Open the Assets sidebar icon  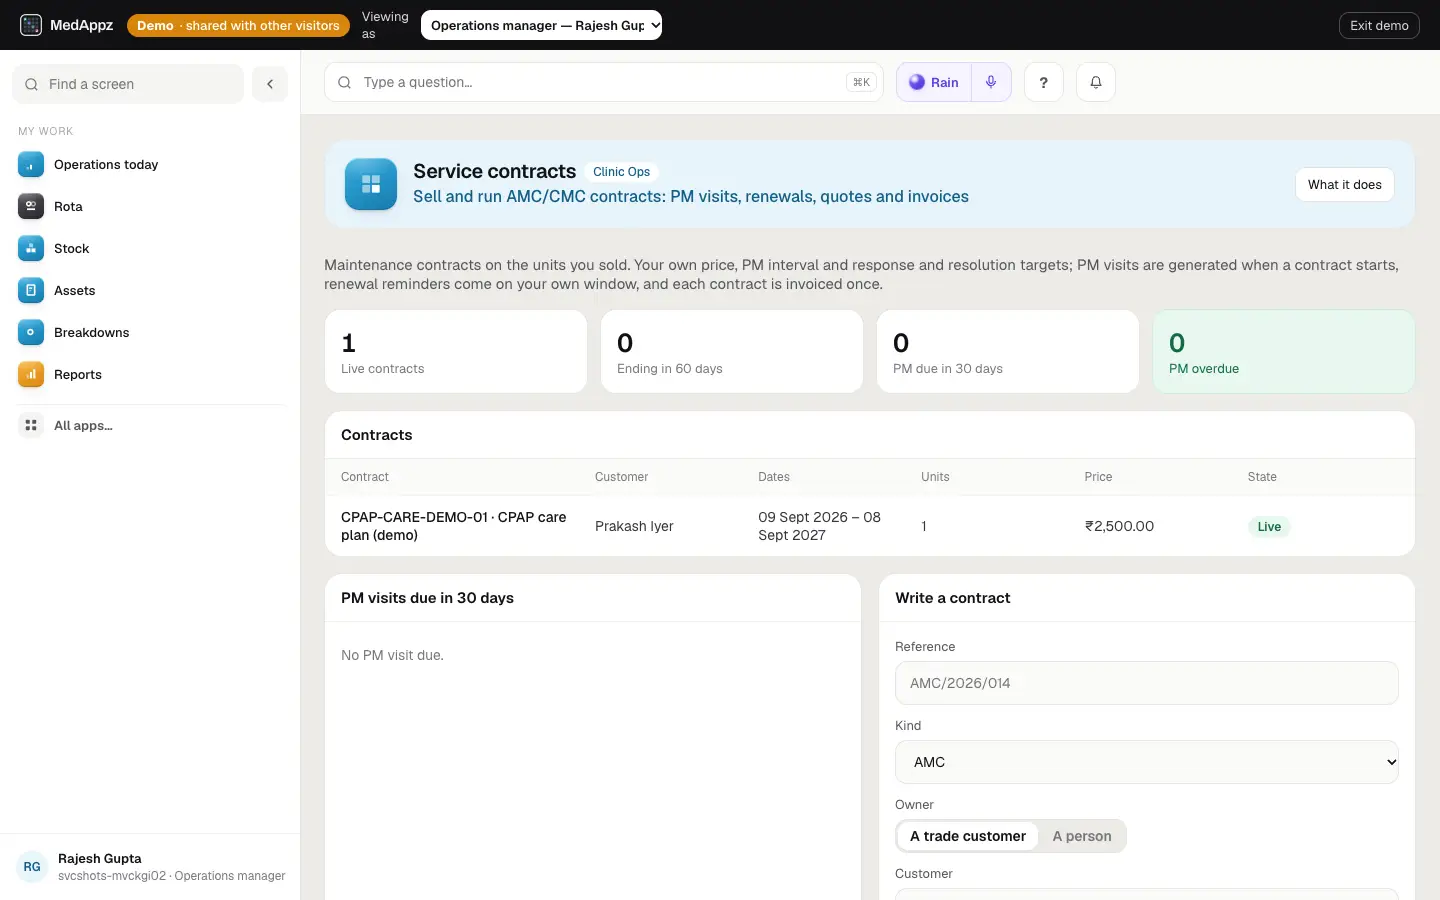pos(31,290)
